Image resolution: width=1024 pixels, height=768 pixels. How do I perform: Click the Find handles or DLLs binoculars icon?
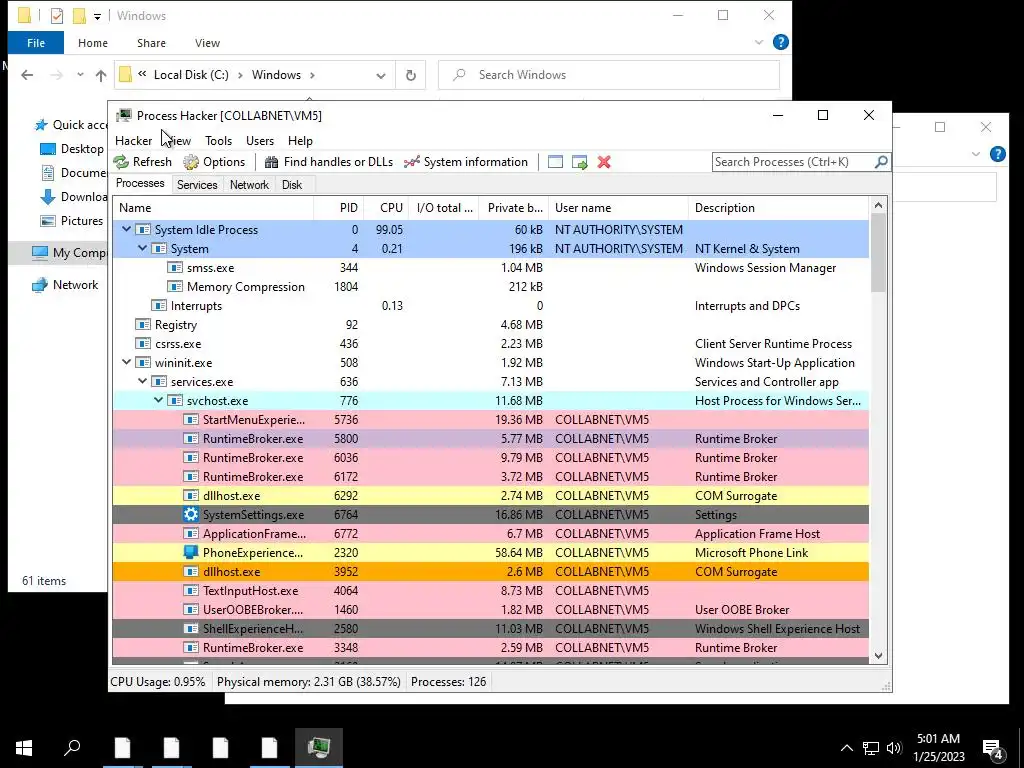[x=271, y=162]
